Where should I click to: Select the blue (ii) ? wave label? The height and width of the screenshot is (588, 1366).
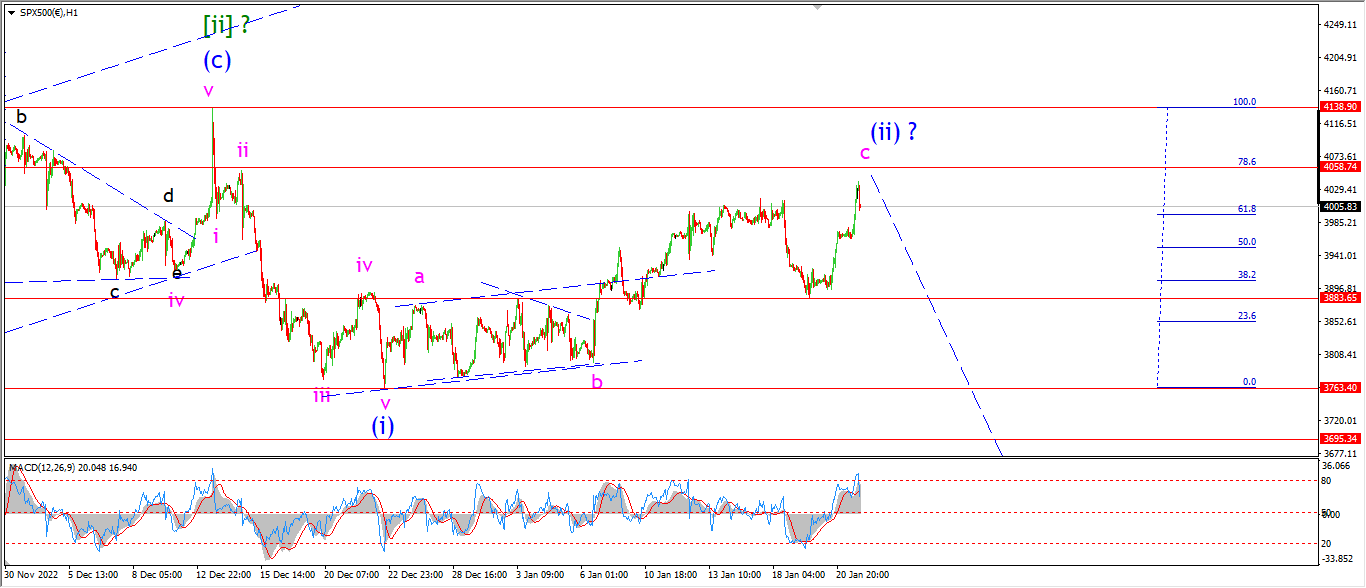click(894, 131)
